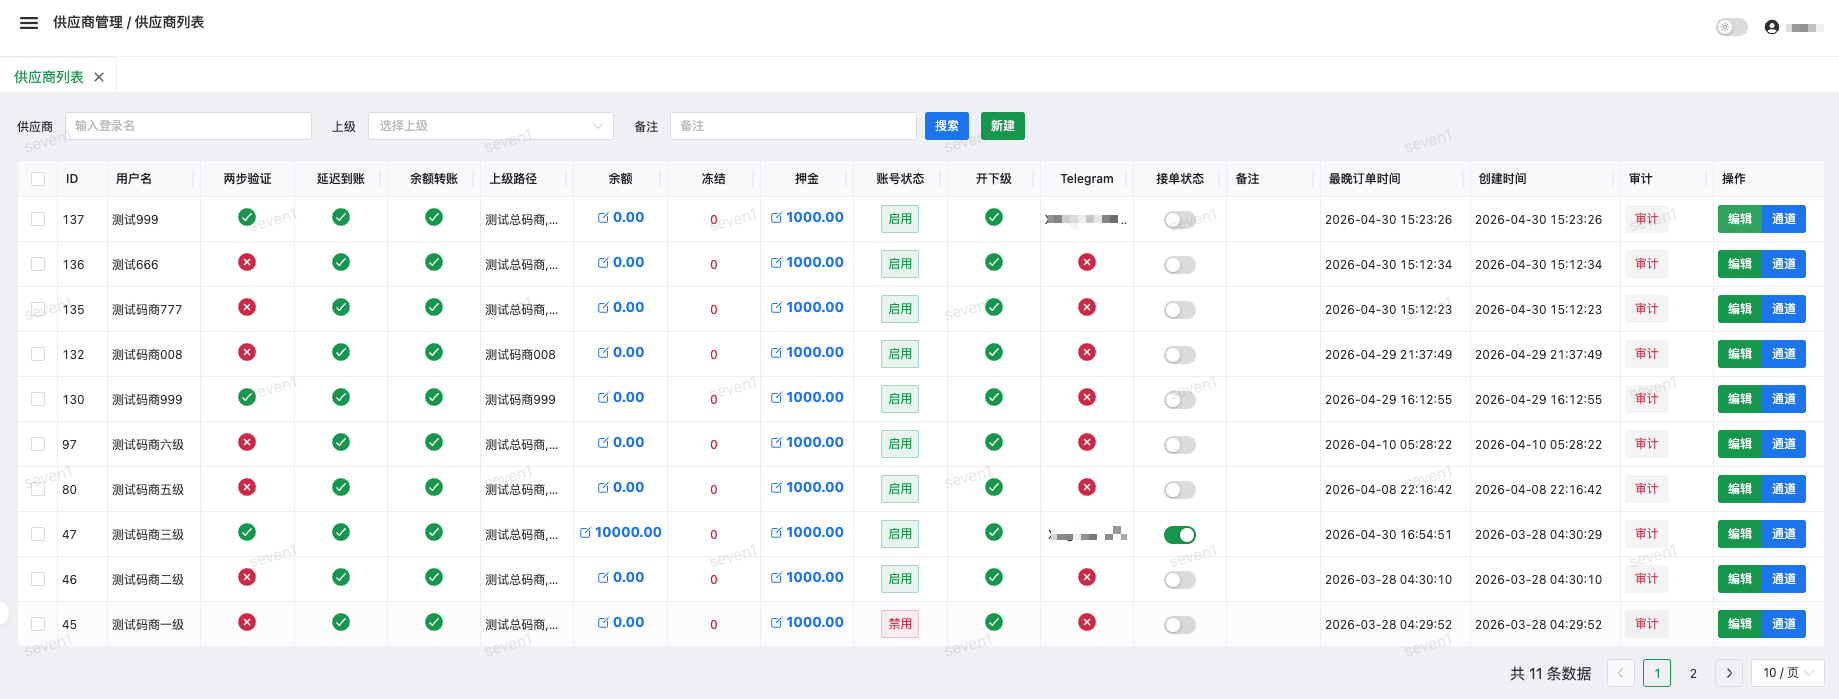
Task: Toggle the theme switch in header
Action: click(x=1731, y=27)
